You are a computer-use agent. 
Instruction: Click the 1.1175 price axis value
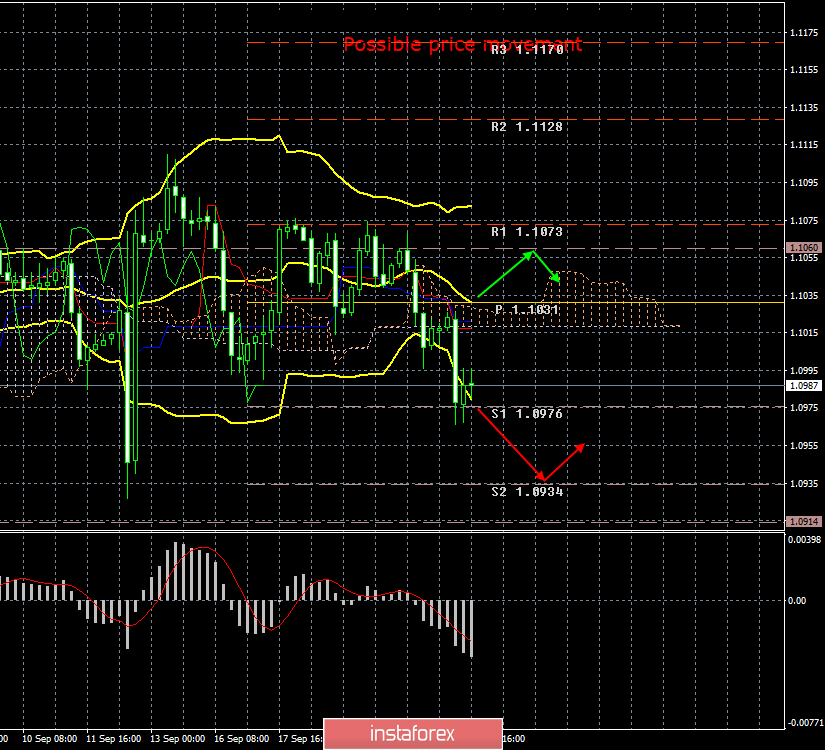coord(804,33)
